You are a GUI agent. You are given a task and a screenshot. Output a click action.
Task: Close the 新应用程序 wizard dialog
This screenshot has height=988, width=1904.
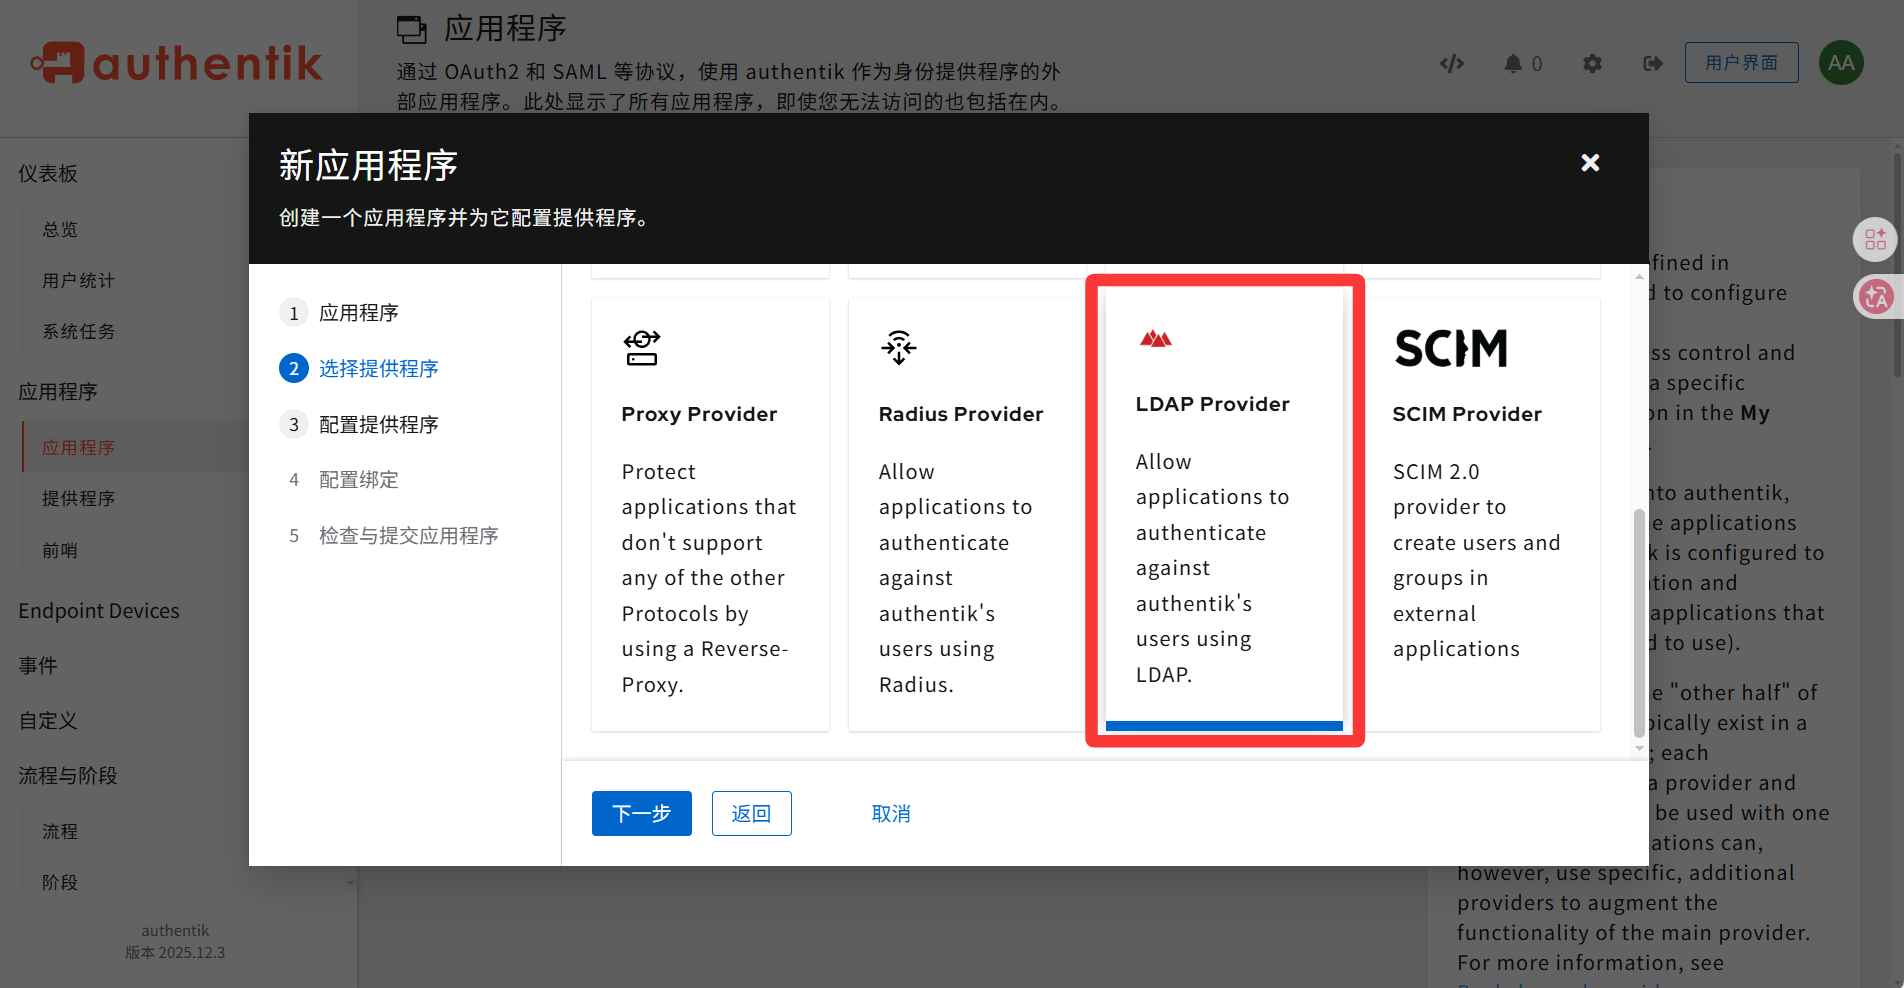(x=1589, y=163)
